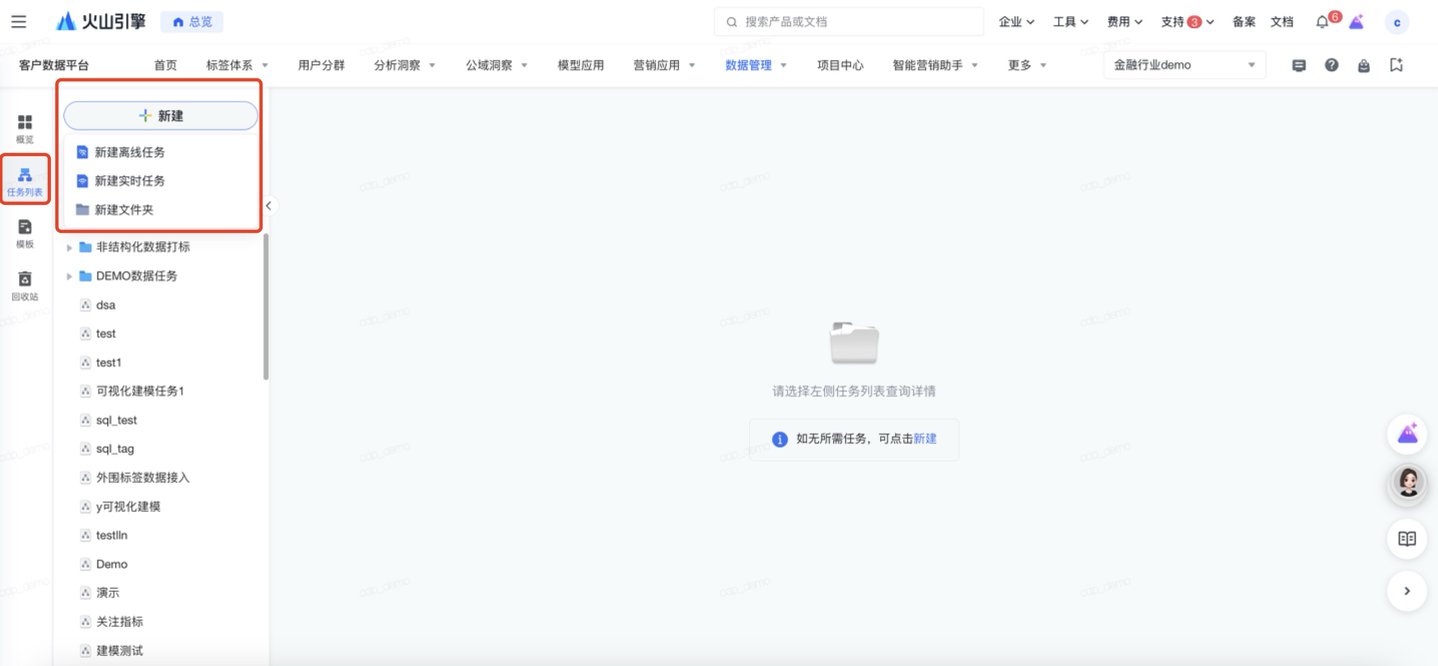Click the hamburger menu icon
1438x666 pixels.
(19, 21)
